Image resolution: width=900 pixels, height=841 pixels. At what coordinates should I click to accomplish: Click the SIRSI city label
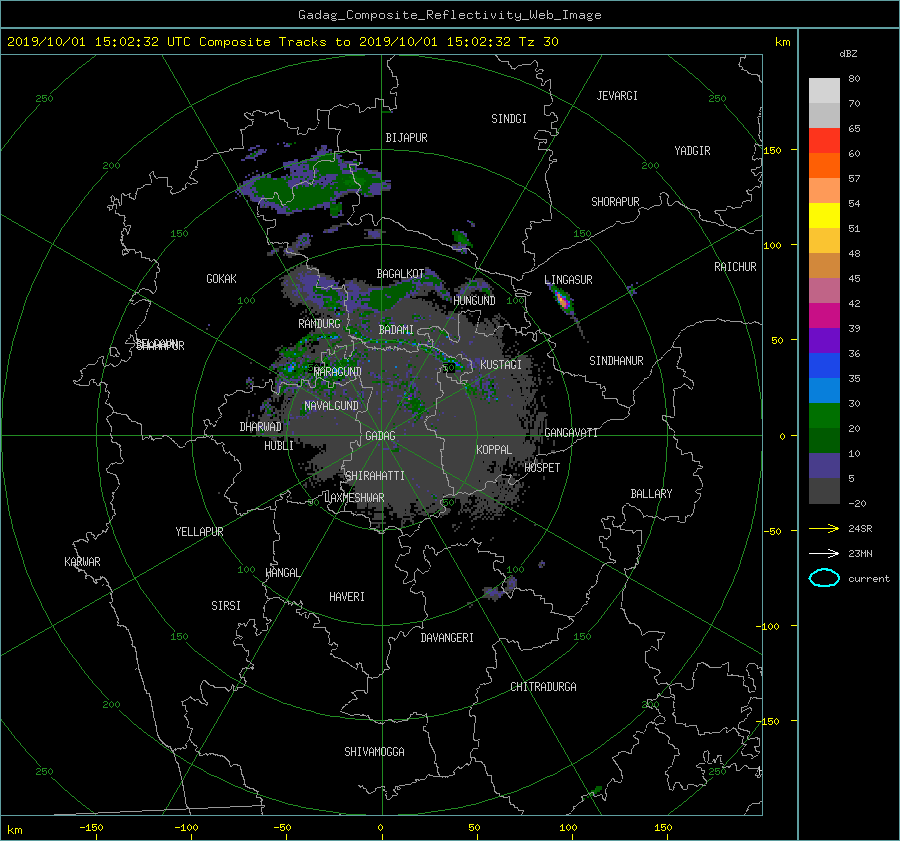[x=226, y=606]
